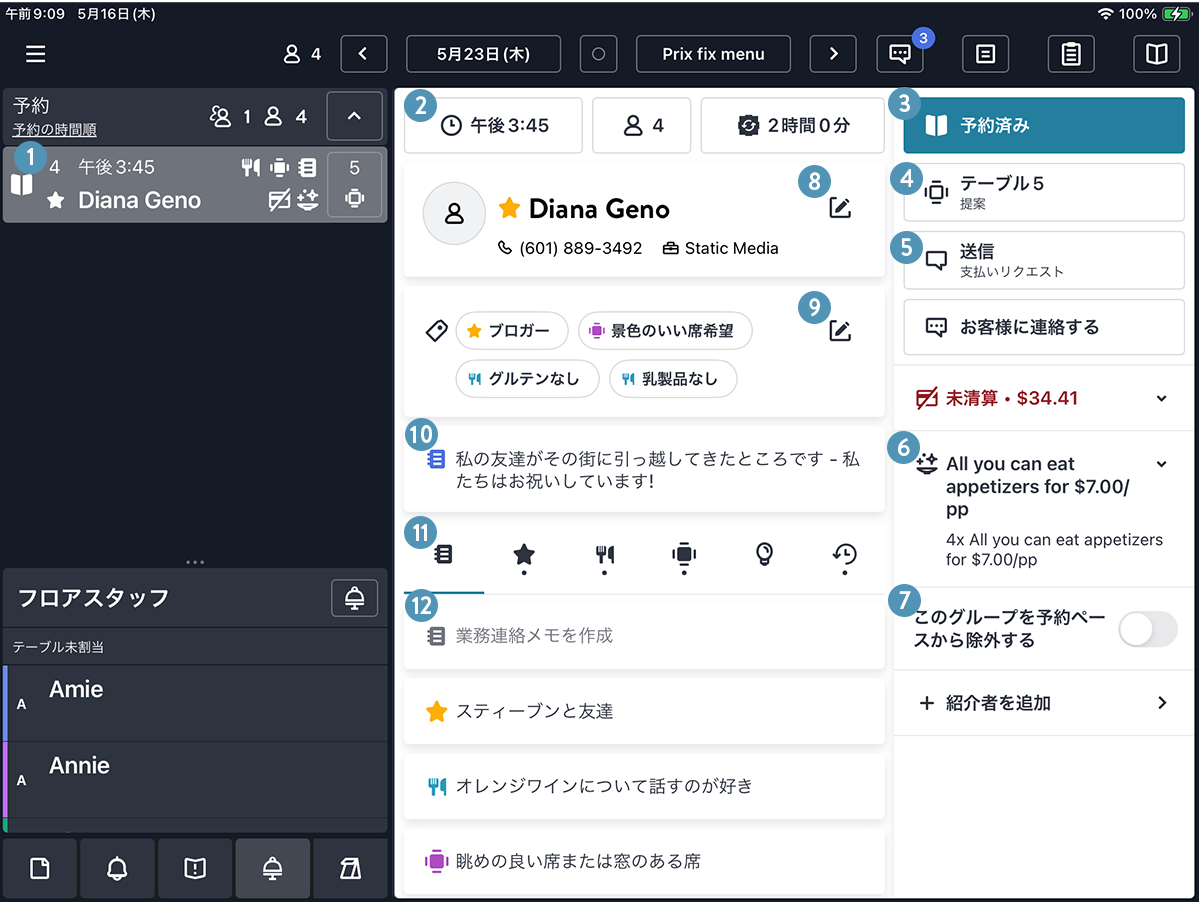This screenshot has height=902, width=1201.
Task: Open the clipboard waitlist icon in top bar
Action: pos(1071,54)
